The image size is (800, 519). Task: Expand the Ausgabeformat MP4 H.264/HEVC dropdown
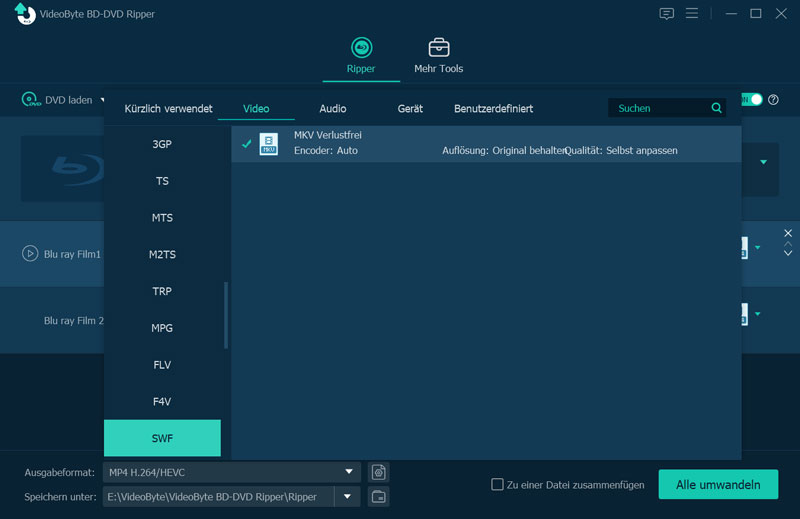(349, 472)
